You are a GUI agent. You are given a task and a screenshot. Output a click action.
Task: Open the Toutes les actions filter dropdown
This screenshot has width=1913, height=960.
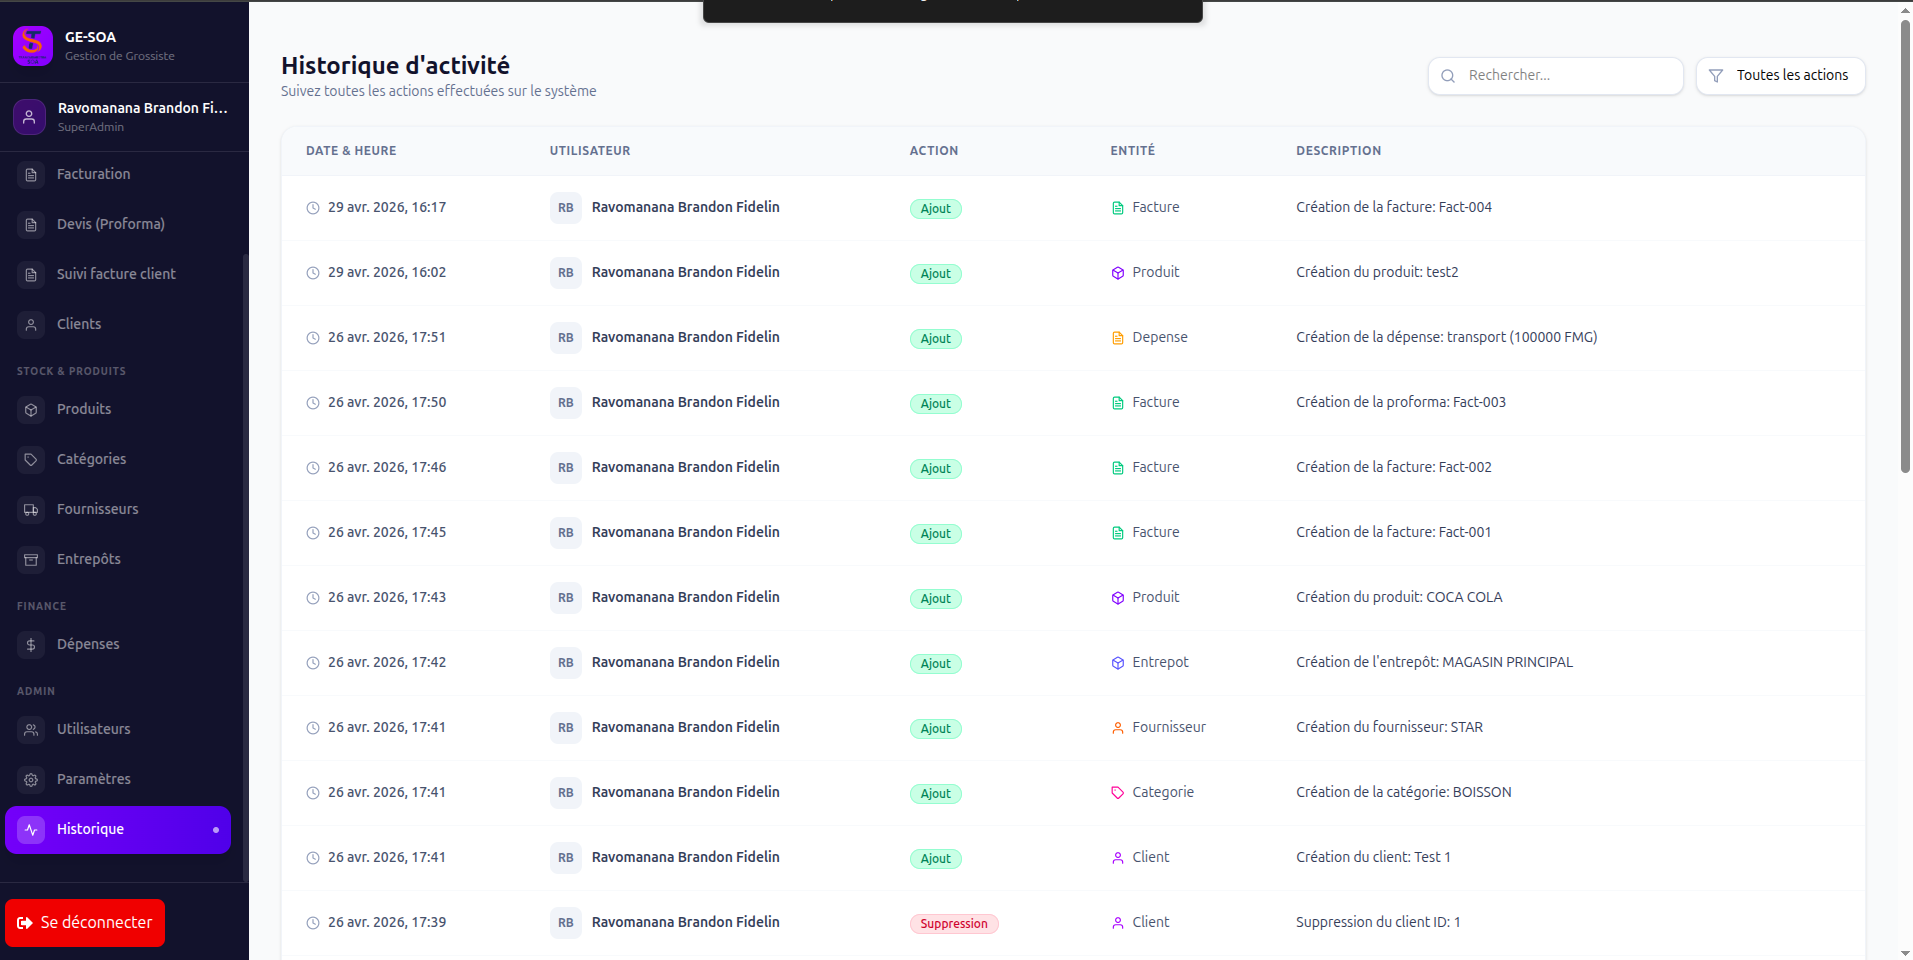(x=1780, y=76)
